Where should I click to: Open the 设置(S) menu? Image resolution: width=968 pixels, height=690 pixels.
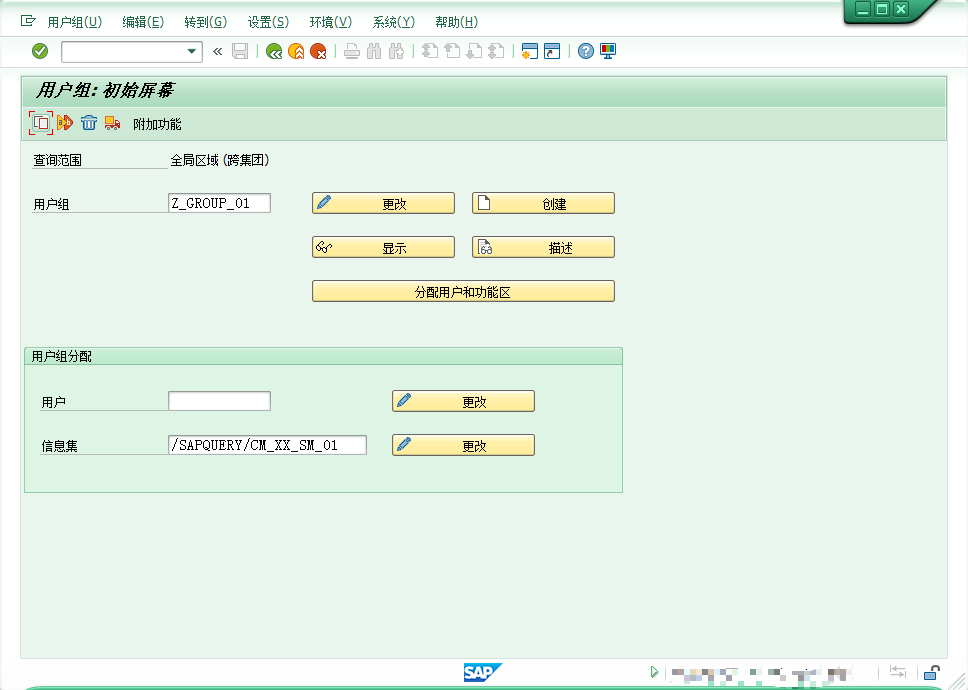tap(269, 22)
